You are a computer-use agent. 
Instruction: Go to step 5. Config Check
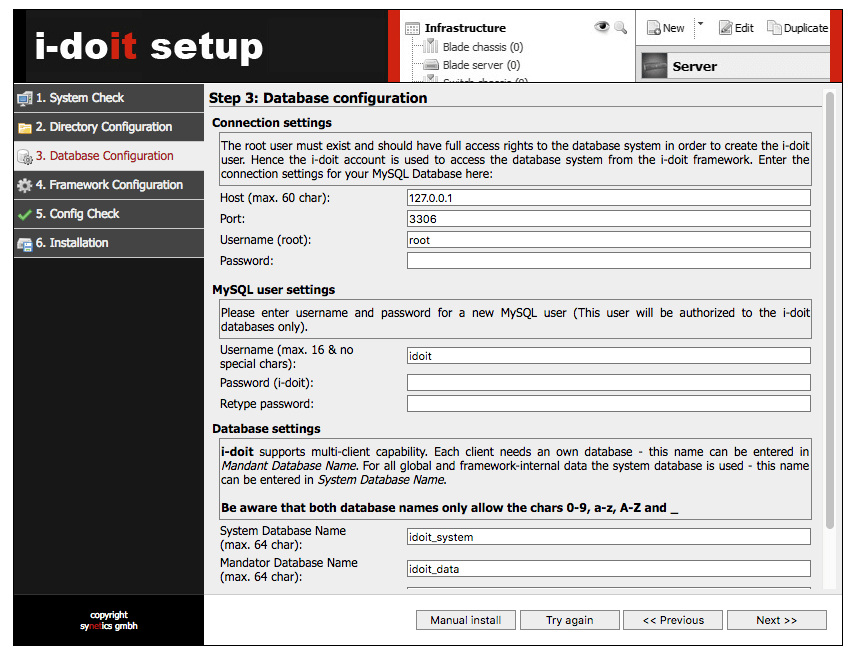pos(109,214)
